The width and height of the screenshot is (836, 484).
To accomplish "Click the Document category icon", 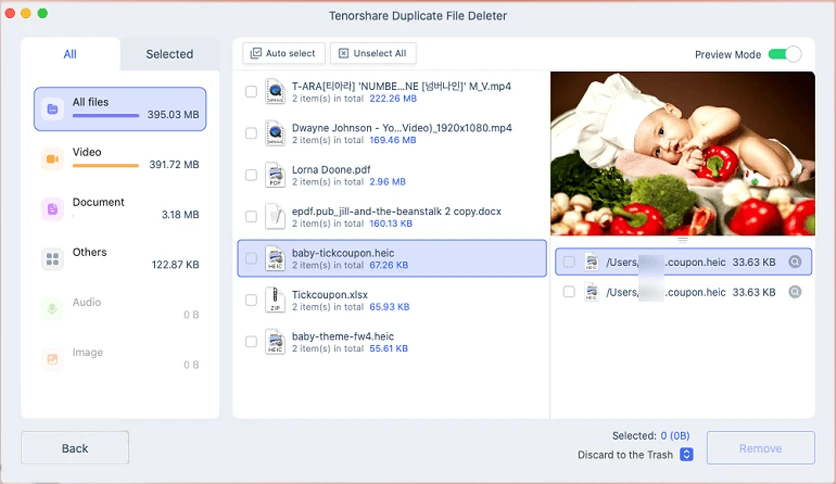I will 52,209.
